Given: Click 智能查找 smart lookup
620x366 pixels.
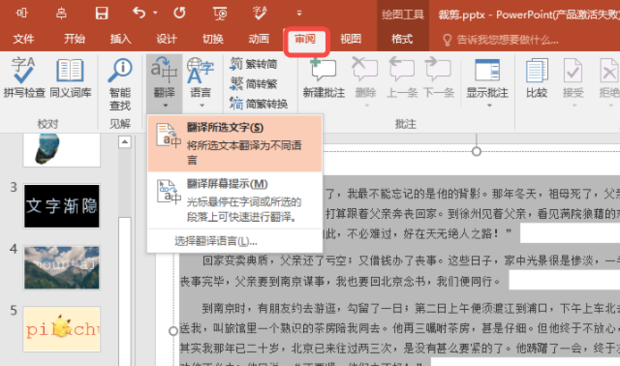Looking at the screenshot, I should (120, 85).
